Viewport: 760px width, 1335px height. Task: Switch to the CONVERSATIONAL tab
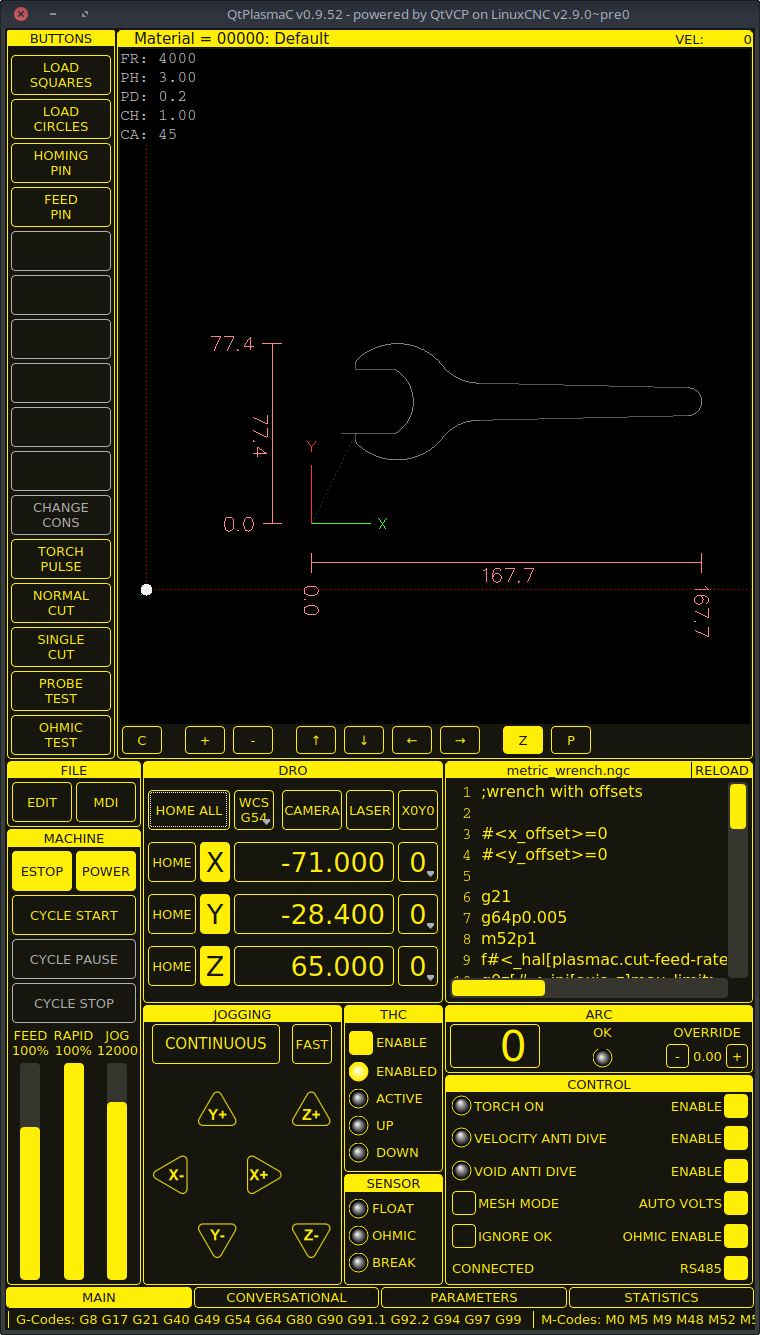point(286,1297)
